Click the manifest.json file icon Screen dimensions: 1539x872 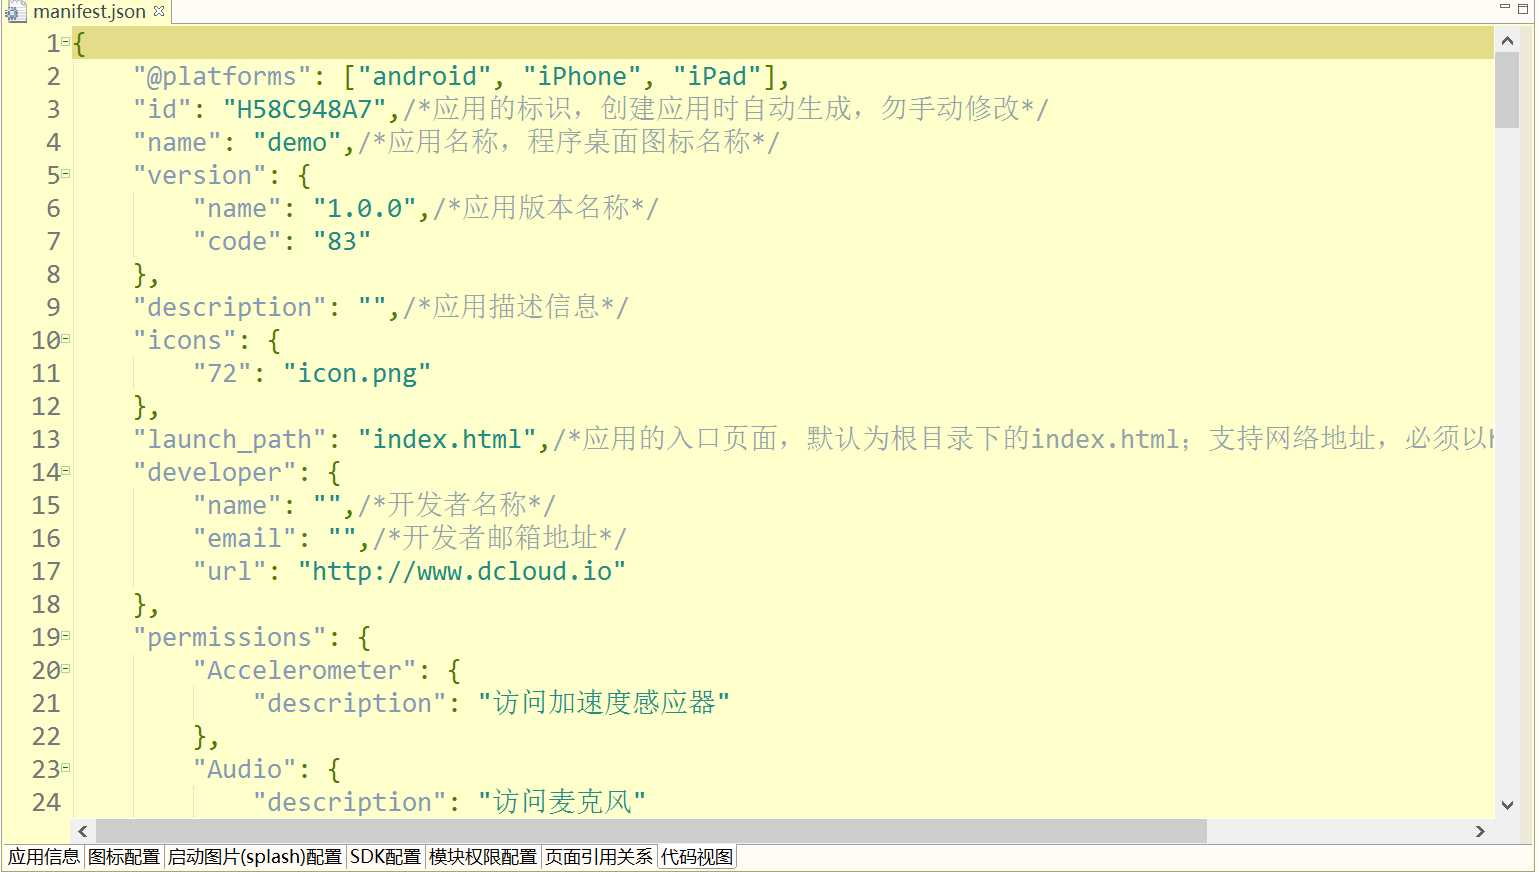(15, 12)
